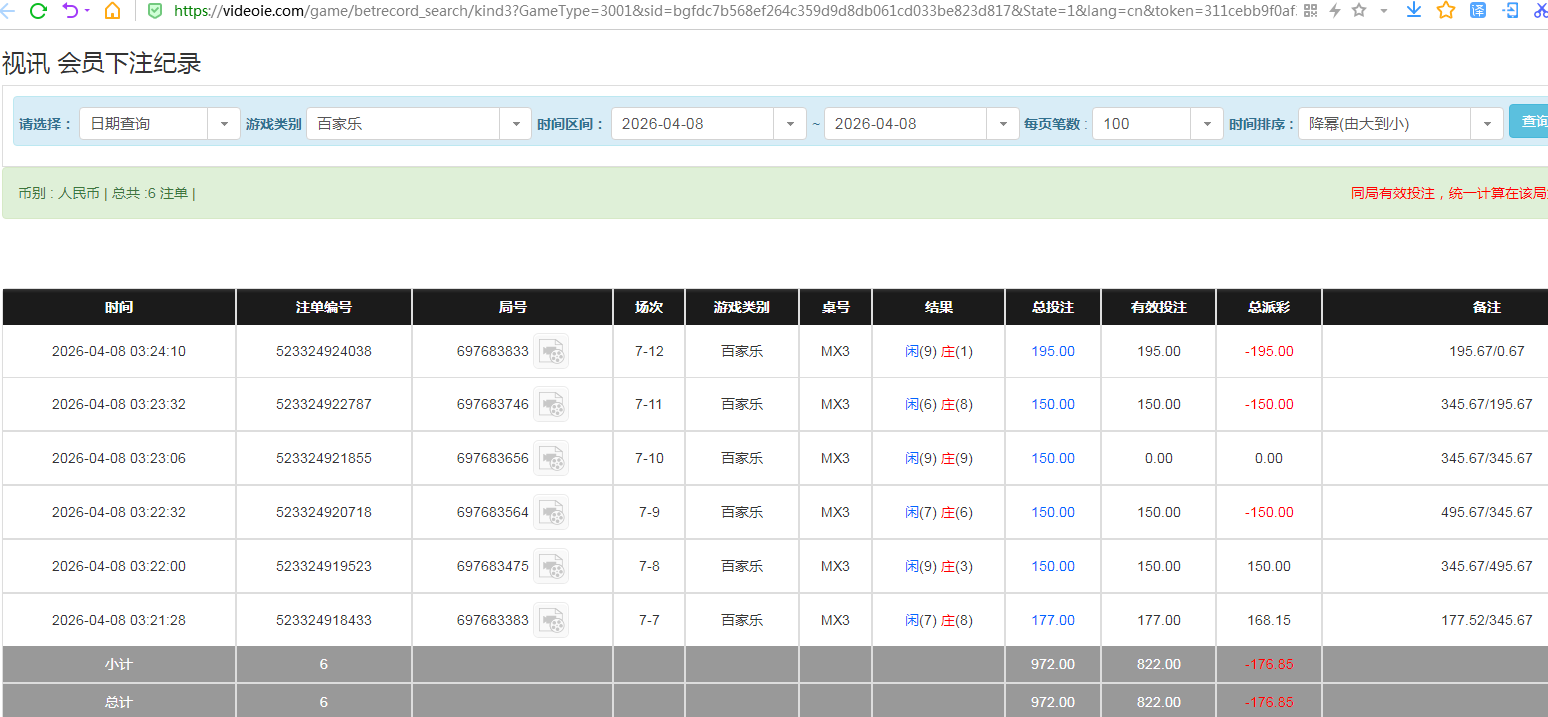Screen dimensions: 1548x717
Task: Play the video for round 697683383
Action: click(x=551, y=619)
